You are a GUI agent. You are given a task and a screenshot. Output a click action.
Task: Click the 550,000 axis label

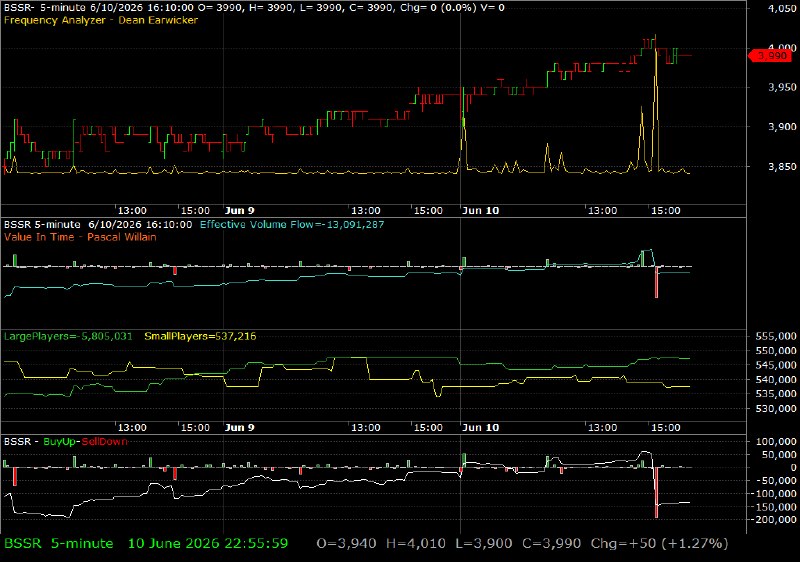(776, 351)
